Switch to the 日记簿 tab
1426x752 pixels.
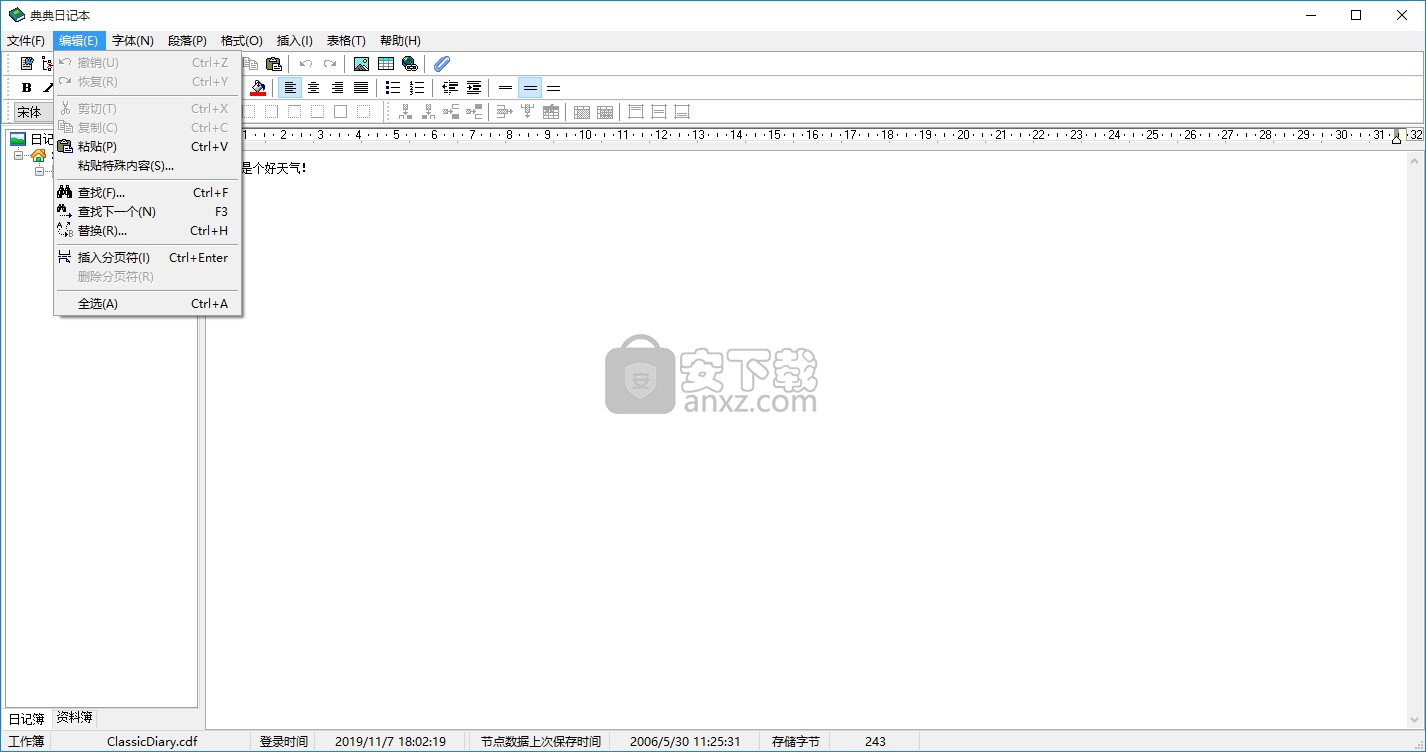click(x=27, y=719)
